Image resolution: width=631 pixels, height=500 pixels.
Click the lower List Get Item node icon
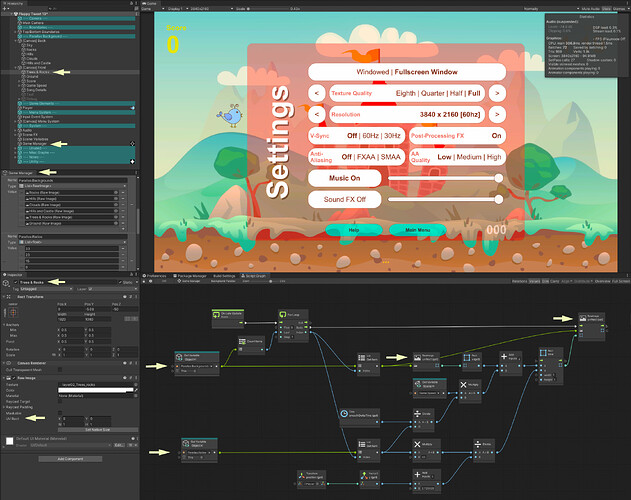(362, 444)
